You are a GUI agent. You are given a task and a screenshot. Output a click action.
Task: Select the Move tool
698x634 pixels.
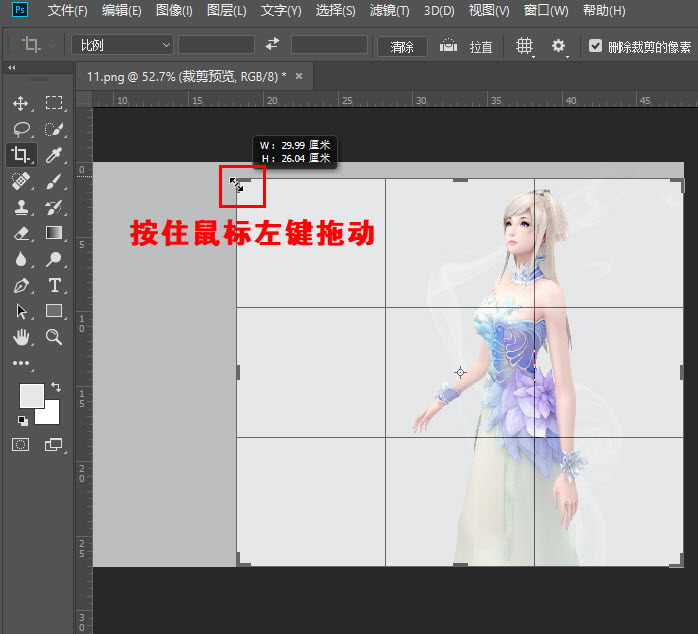[x=20, y=103]
